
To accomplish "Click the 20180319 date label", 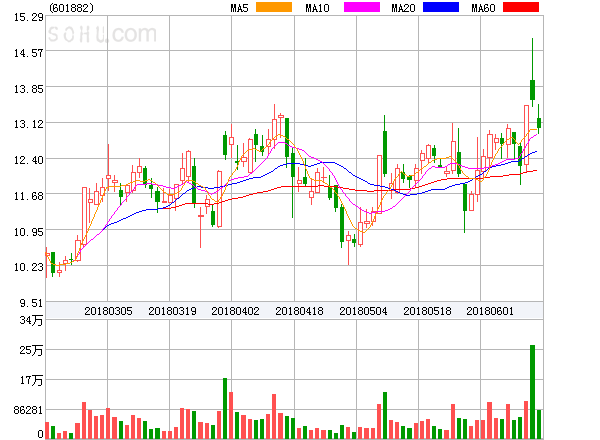I will [172, 311].
